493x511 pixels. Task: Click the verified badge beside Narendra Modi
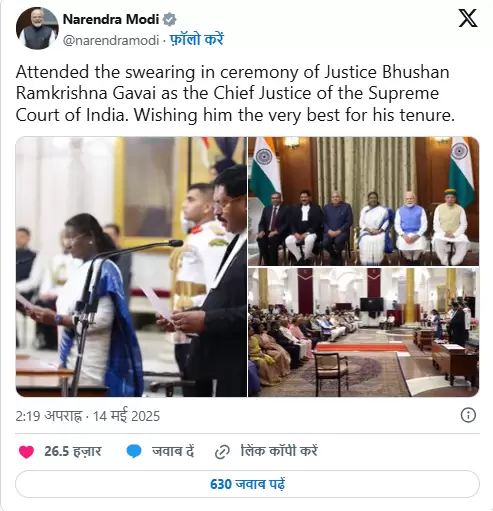[x=169, y=19]
